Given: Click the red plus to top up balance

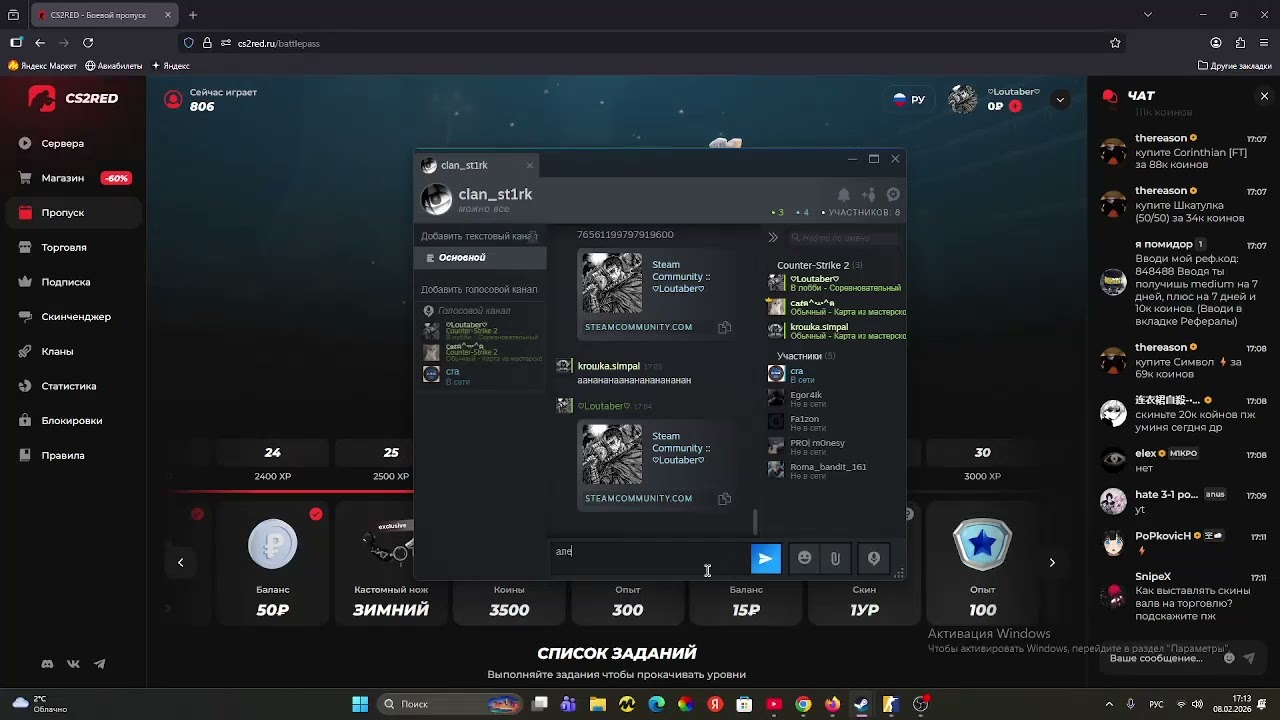Looking at the screenshot, I should tap(1016, 106).
